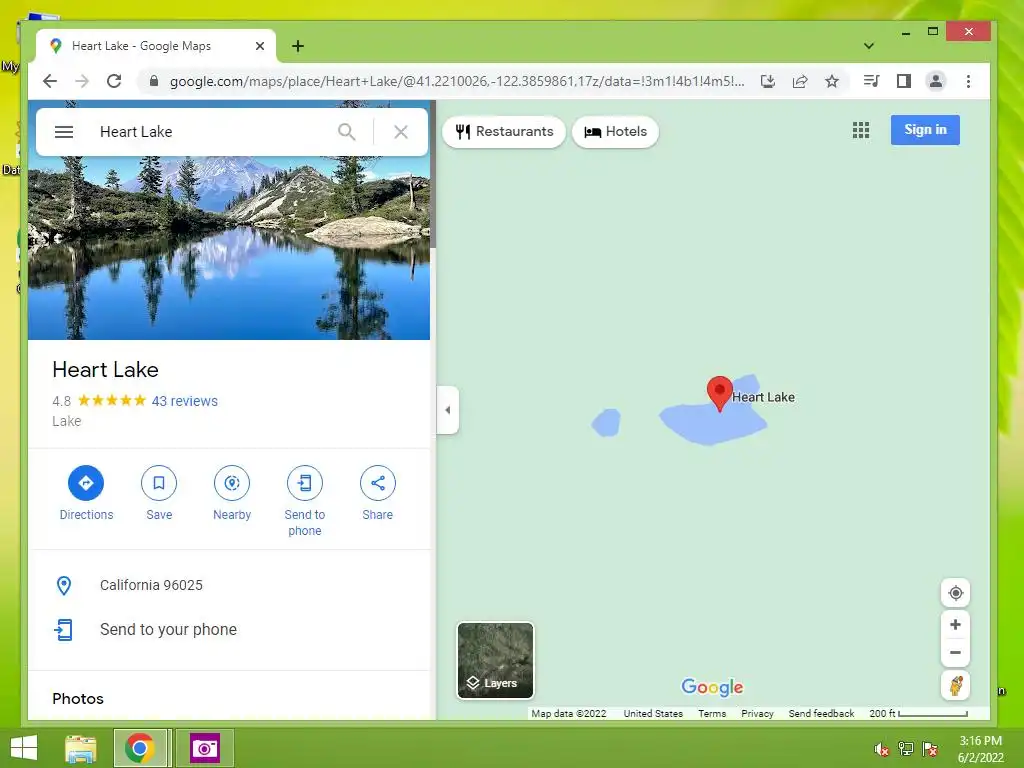This screenshot has width=1024, height=768.
Task: Zoom out on the map
Action: pos(955,653)
